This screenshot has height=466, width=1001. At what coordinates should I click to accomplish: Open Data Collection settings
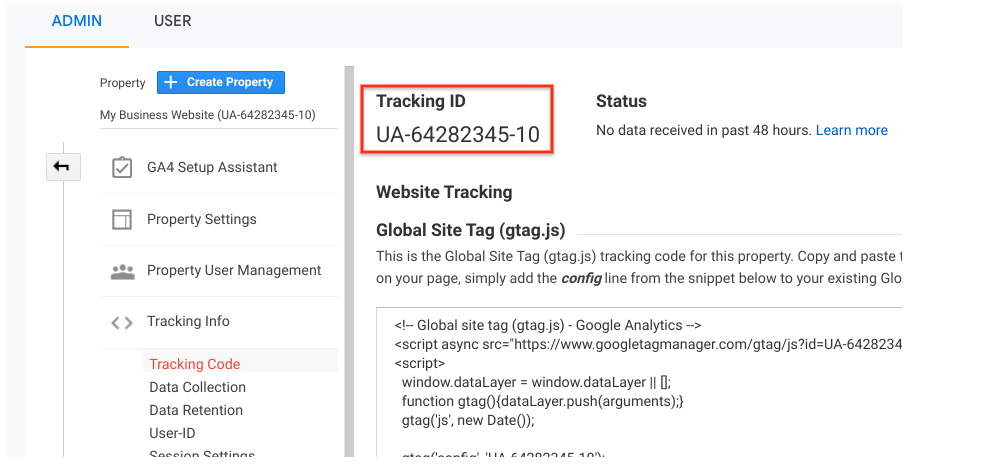tap(197, 387)
